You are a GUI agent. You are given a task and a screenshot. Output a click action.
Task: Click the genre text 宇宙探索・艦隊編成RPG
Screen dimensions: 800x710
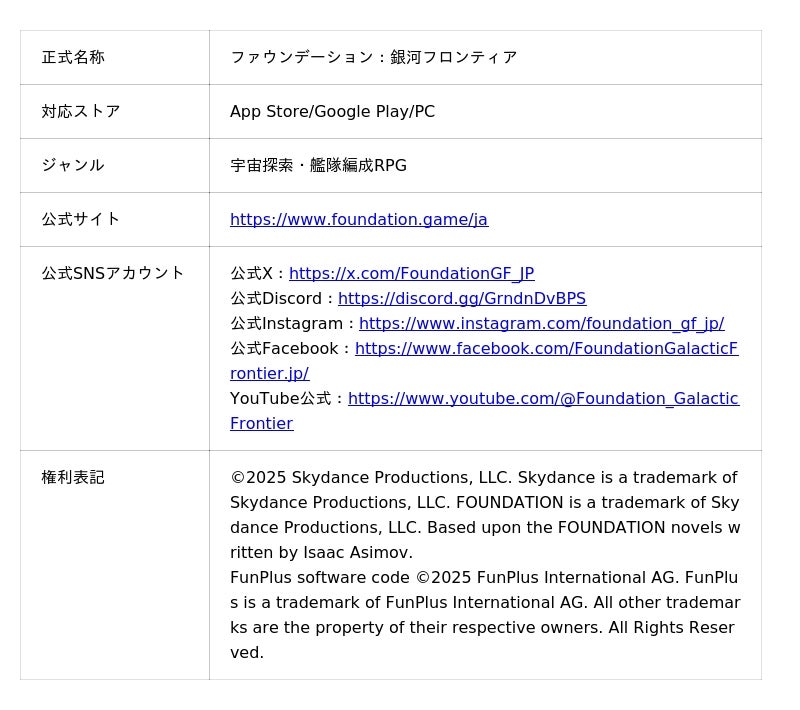point(318,166)
